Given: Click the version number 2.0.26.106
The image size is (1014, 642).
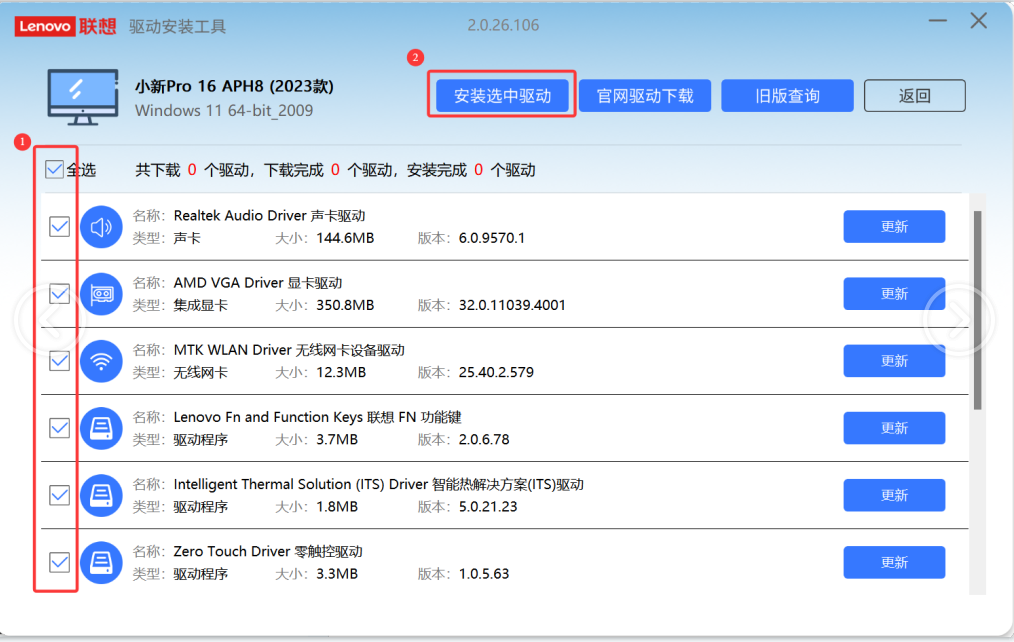Looking at the screenshot, I should (503, 25).
